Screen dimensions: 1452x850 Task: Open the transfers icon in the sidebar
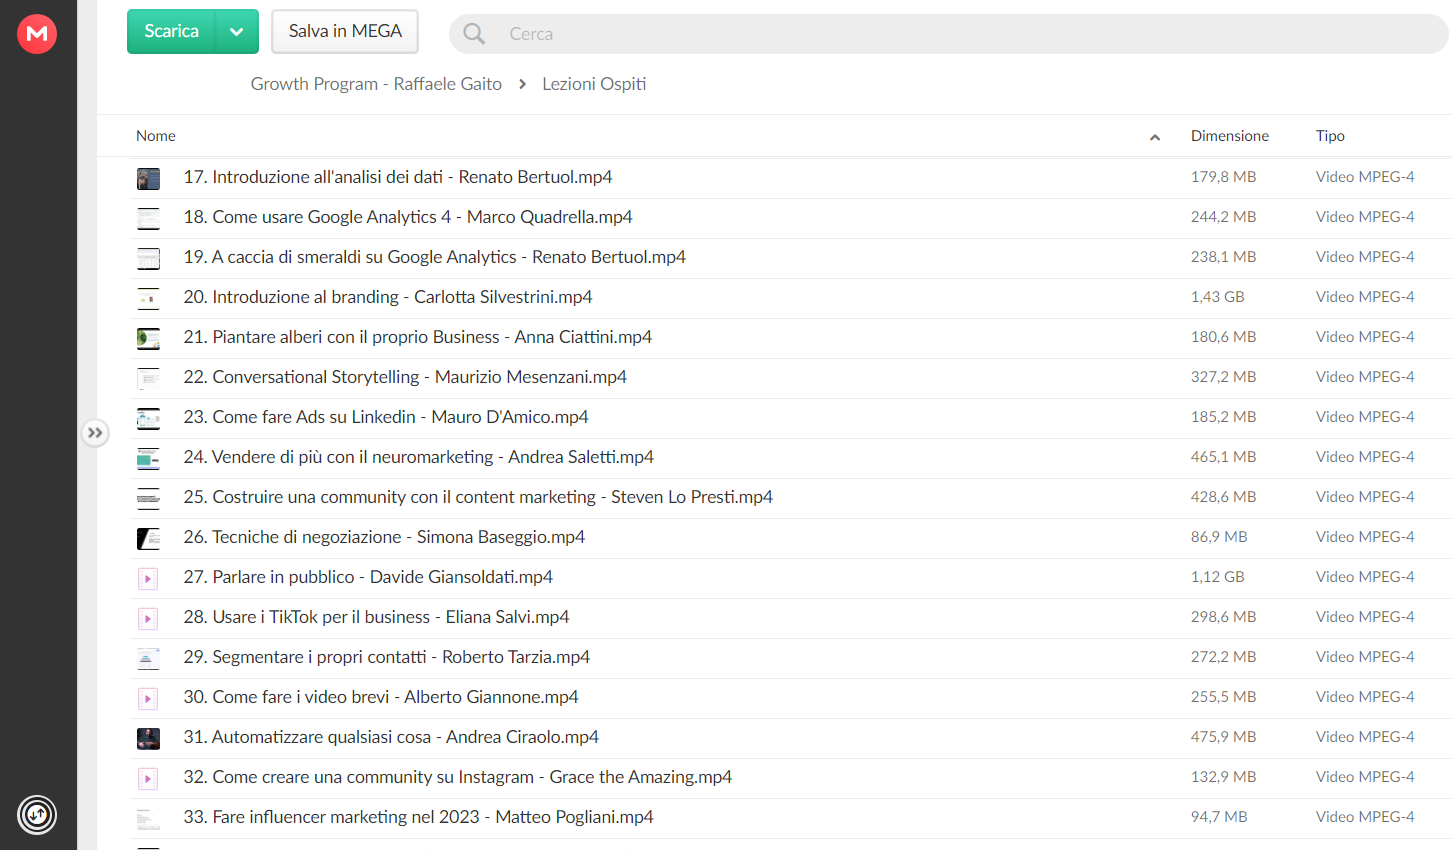[37, 814]
